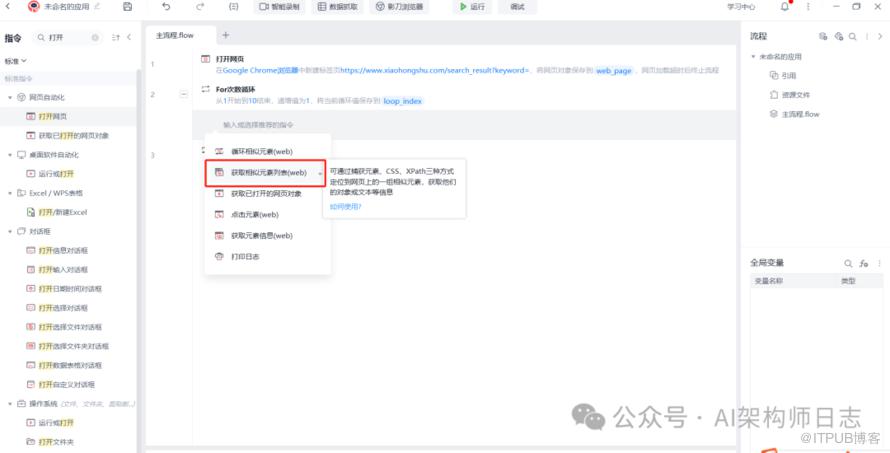The image size is (890, 453).
Task: Click the save disk icon
Action: [128, 6]
